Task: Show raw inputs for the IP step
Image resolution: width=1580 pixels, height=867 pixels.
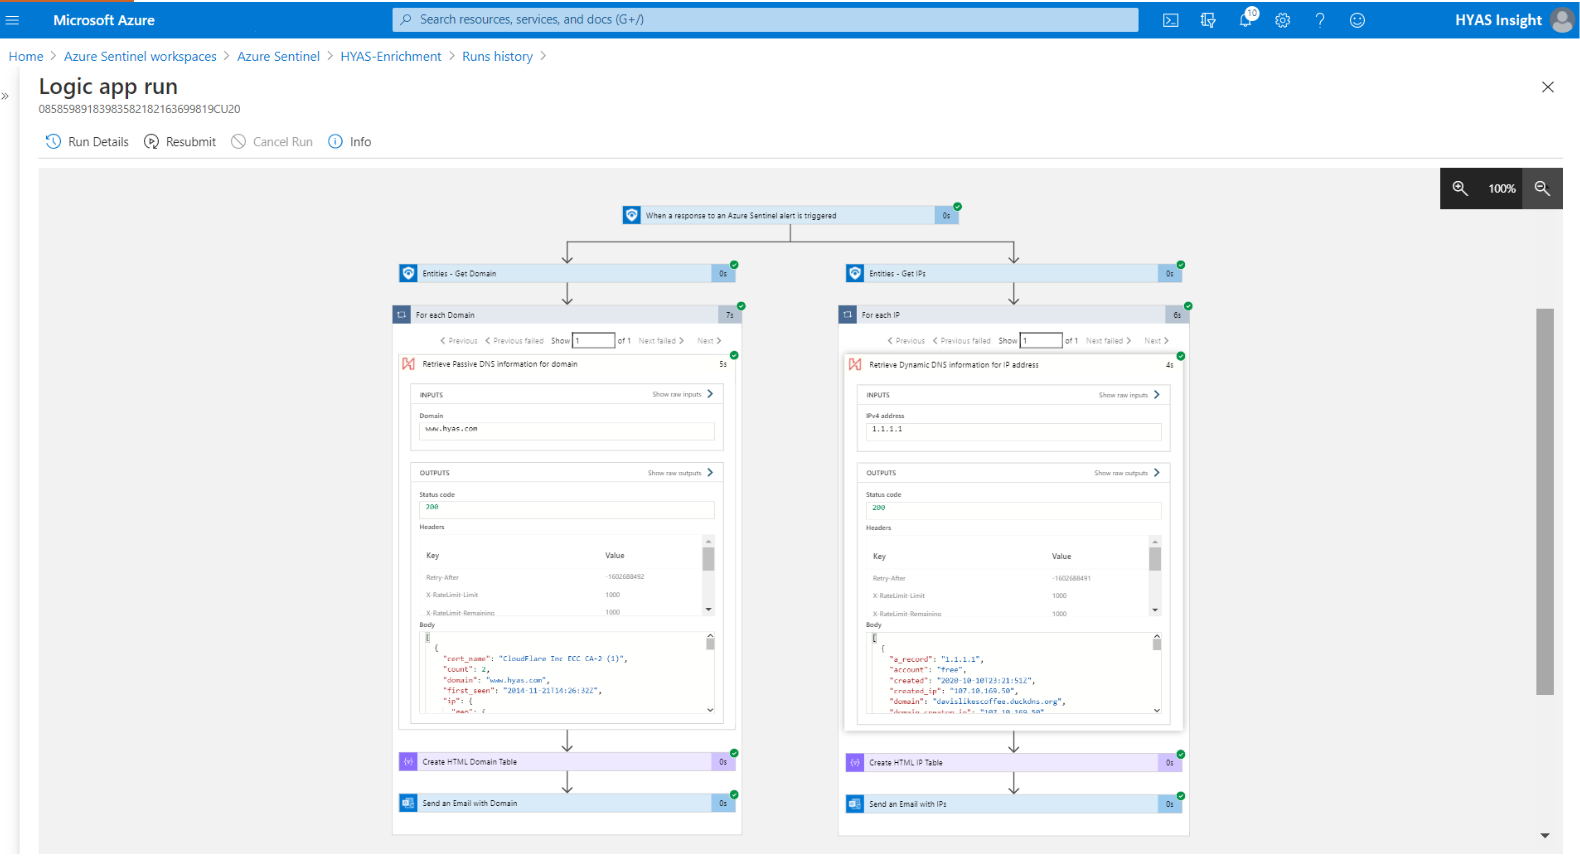Action: (1129, 395)
